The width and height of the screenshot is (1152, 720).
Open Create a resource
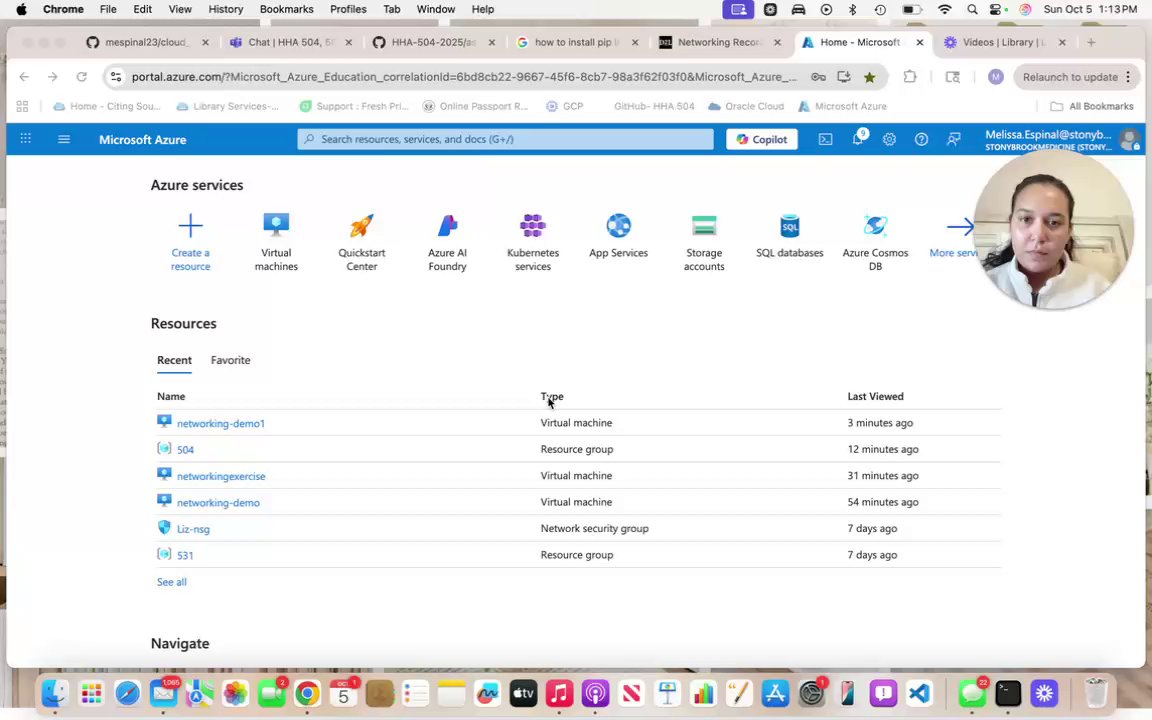coord(190,242)
